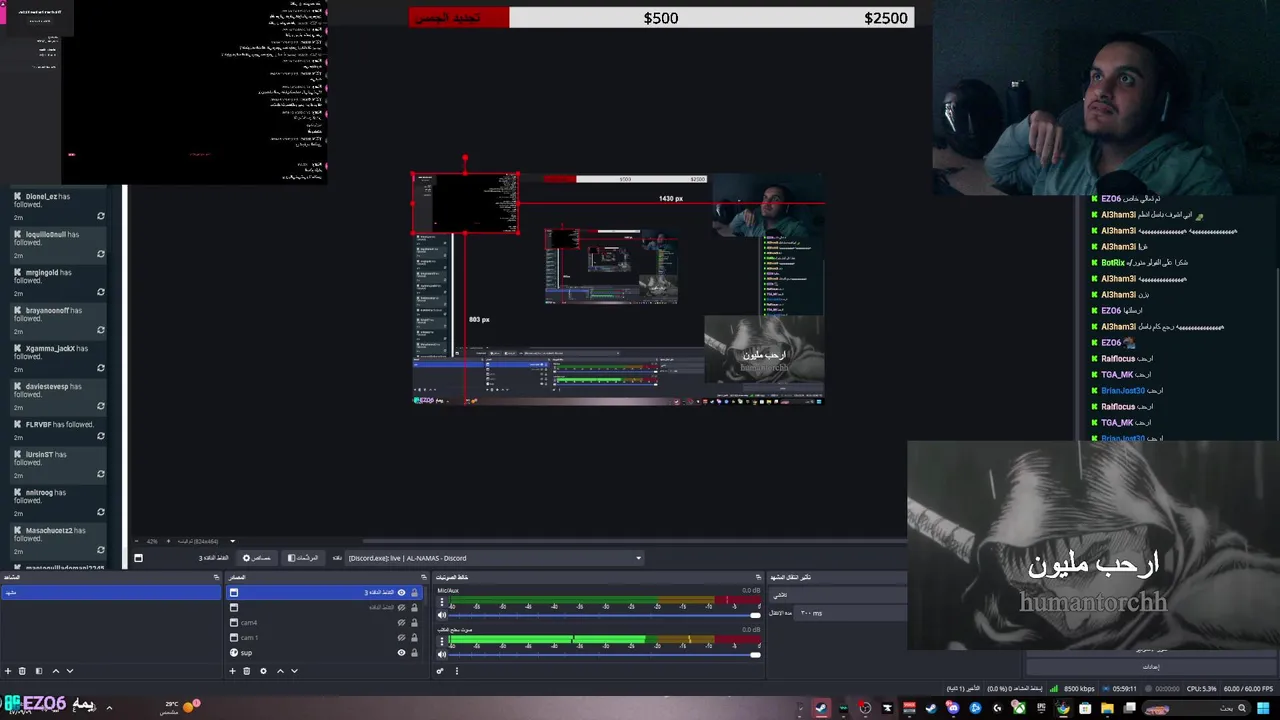Image resolution: width=1280 pixels, height=720 pixels.
Task: Open the audio mixer's bottom three-dot menu
Action: coord(457,671)
